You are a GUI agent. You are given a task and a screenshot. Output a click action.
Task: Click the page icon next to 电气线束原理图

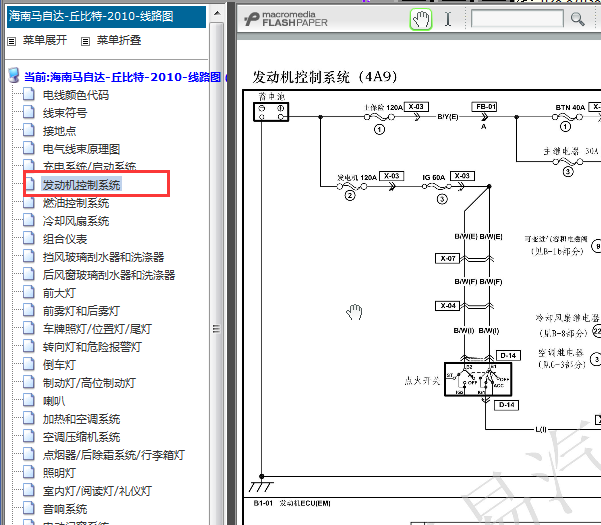click(29, 148)
